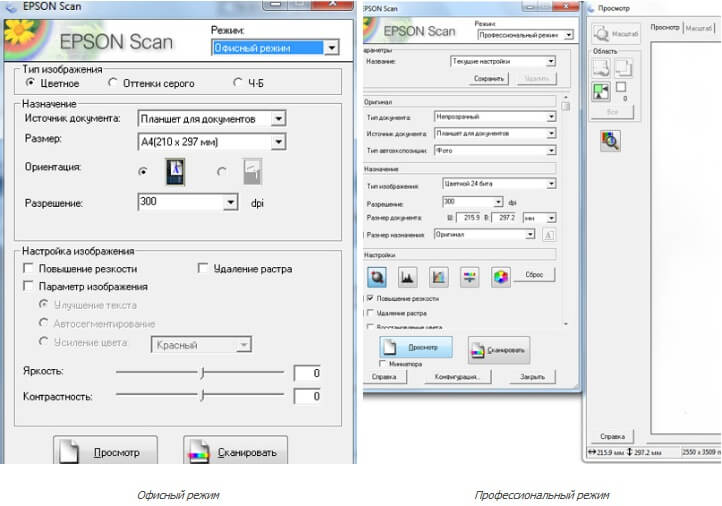Viewport: 722px width, 506px height.
Task: Click Справка button in Professional mode window
Action: [384, 377]
